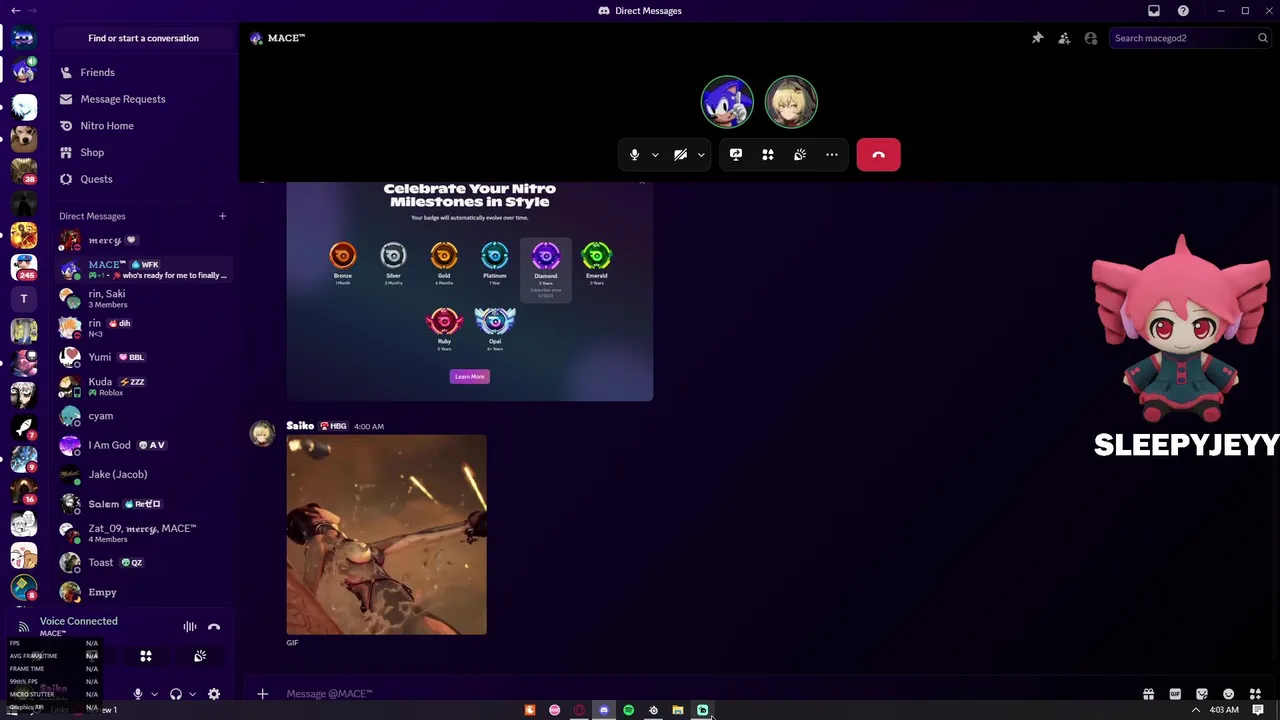Screen dimensions: 1280x720
Task: Open sticker picker in message bar
Action: [x=1202, y=694]
